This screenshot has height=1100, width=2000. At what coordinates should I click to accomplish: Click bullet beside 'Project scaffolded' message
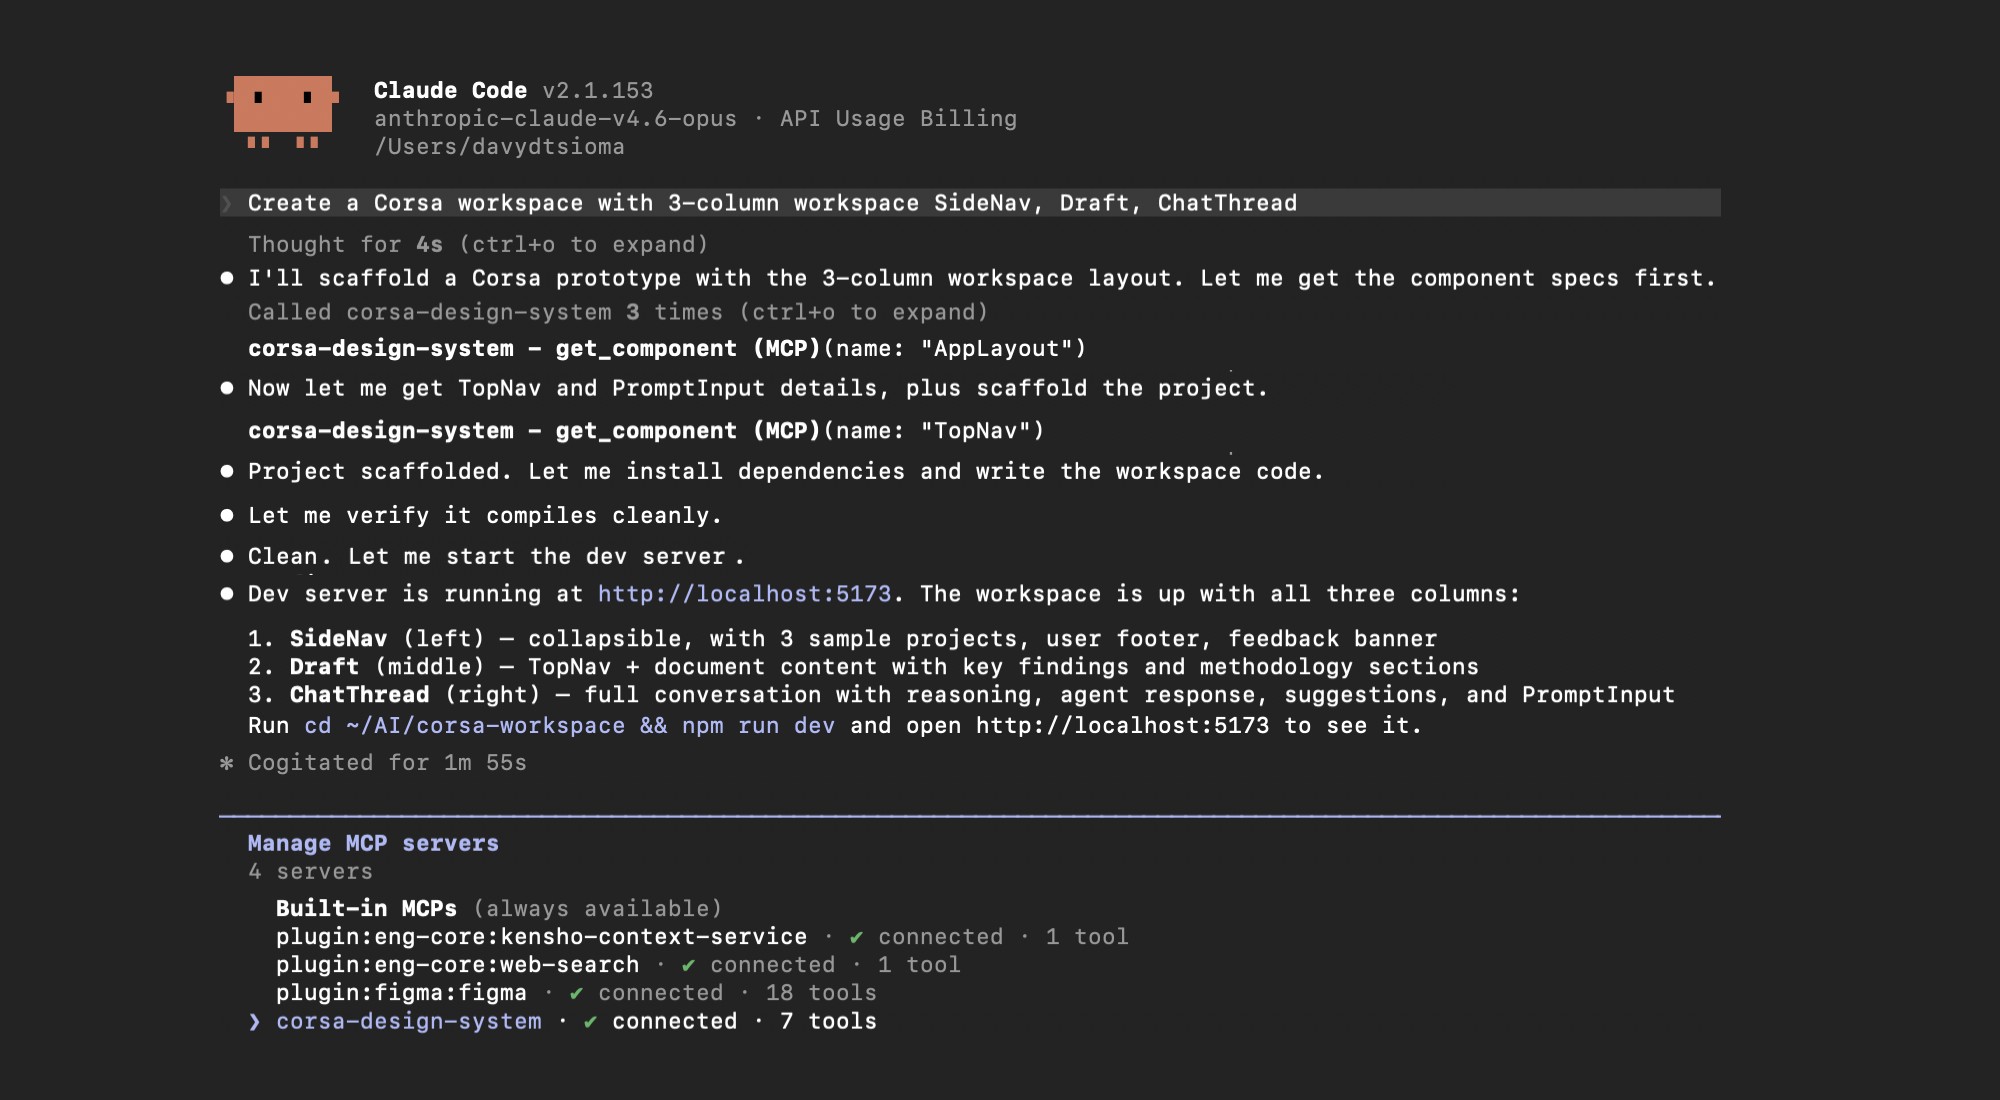[227, 471]
